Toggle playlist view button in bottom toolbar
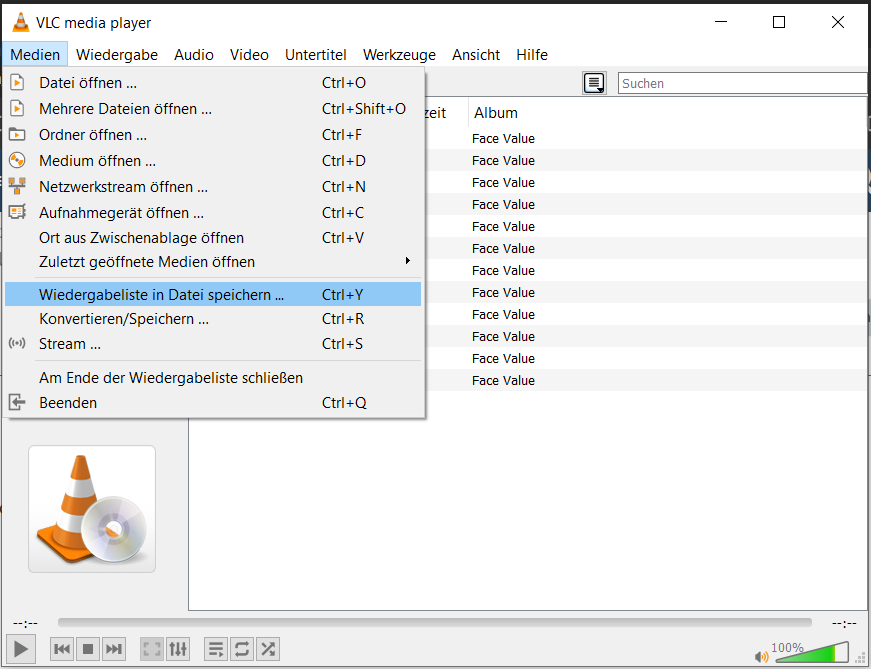Image resolution: width=871 pixels, height=669 pixels. coord(216,648)
